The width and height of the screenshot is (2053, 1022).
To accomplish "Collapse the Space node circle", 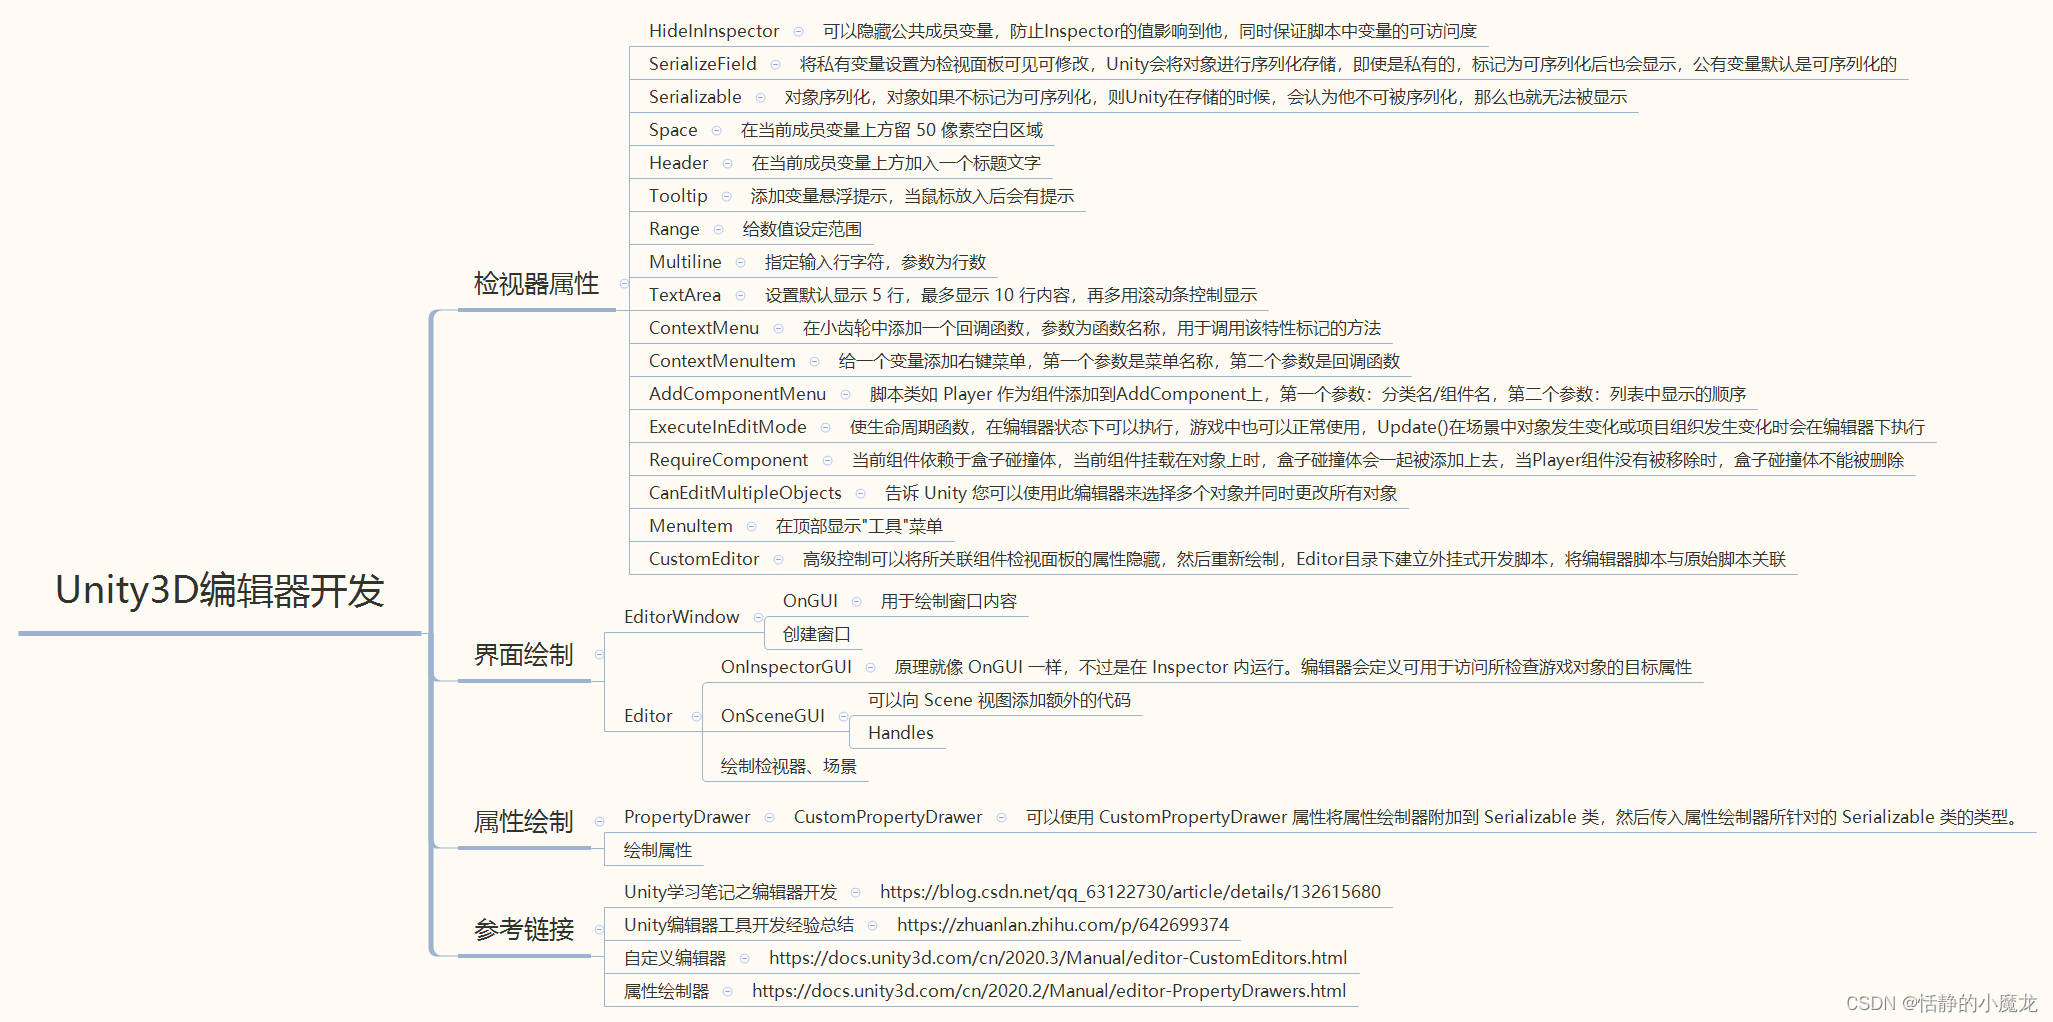I will pyautogui.click(x=716, y=130).
